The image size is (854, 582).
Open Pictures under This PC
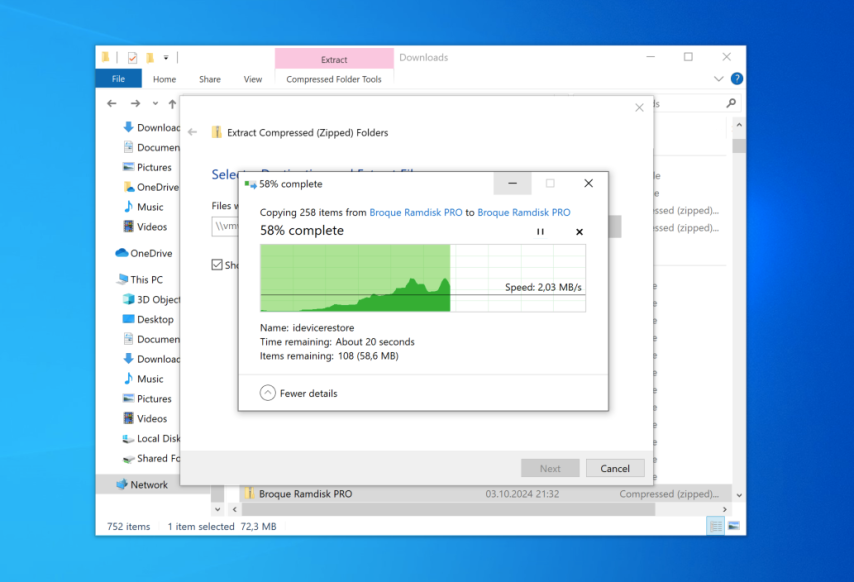click(x=147, y=399)
